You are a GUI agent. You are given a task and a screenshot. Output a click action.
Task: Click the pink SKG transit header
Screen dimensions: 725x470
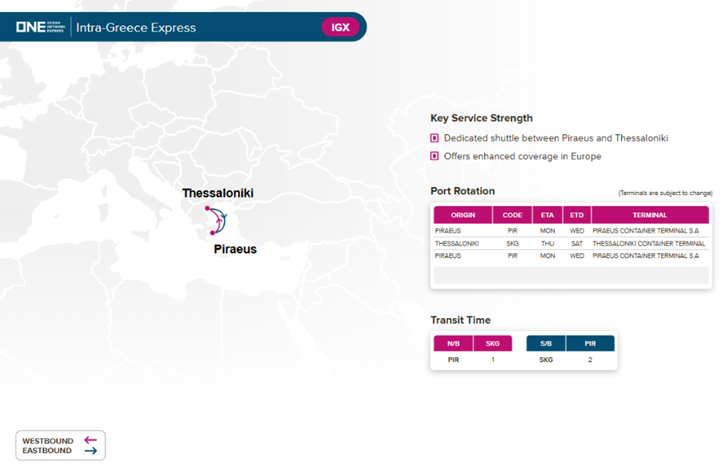[492, 343]
